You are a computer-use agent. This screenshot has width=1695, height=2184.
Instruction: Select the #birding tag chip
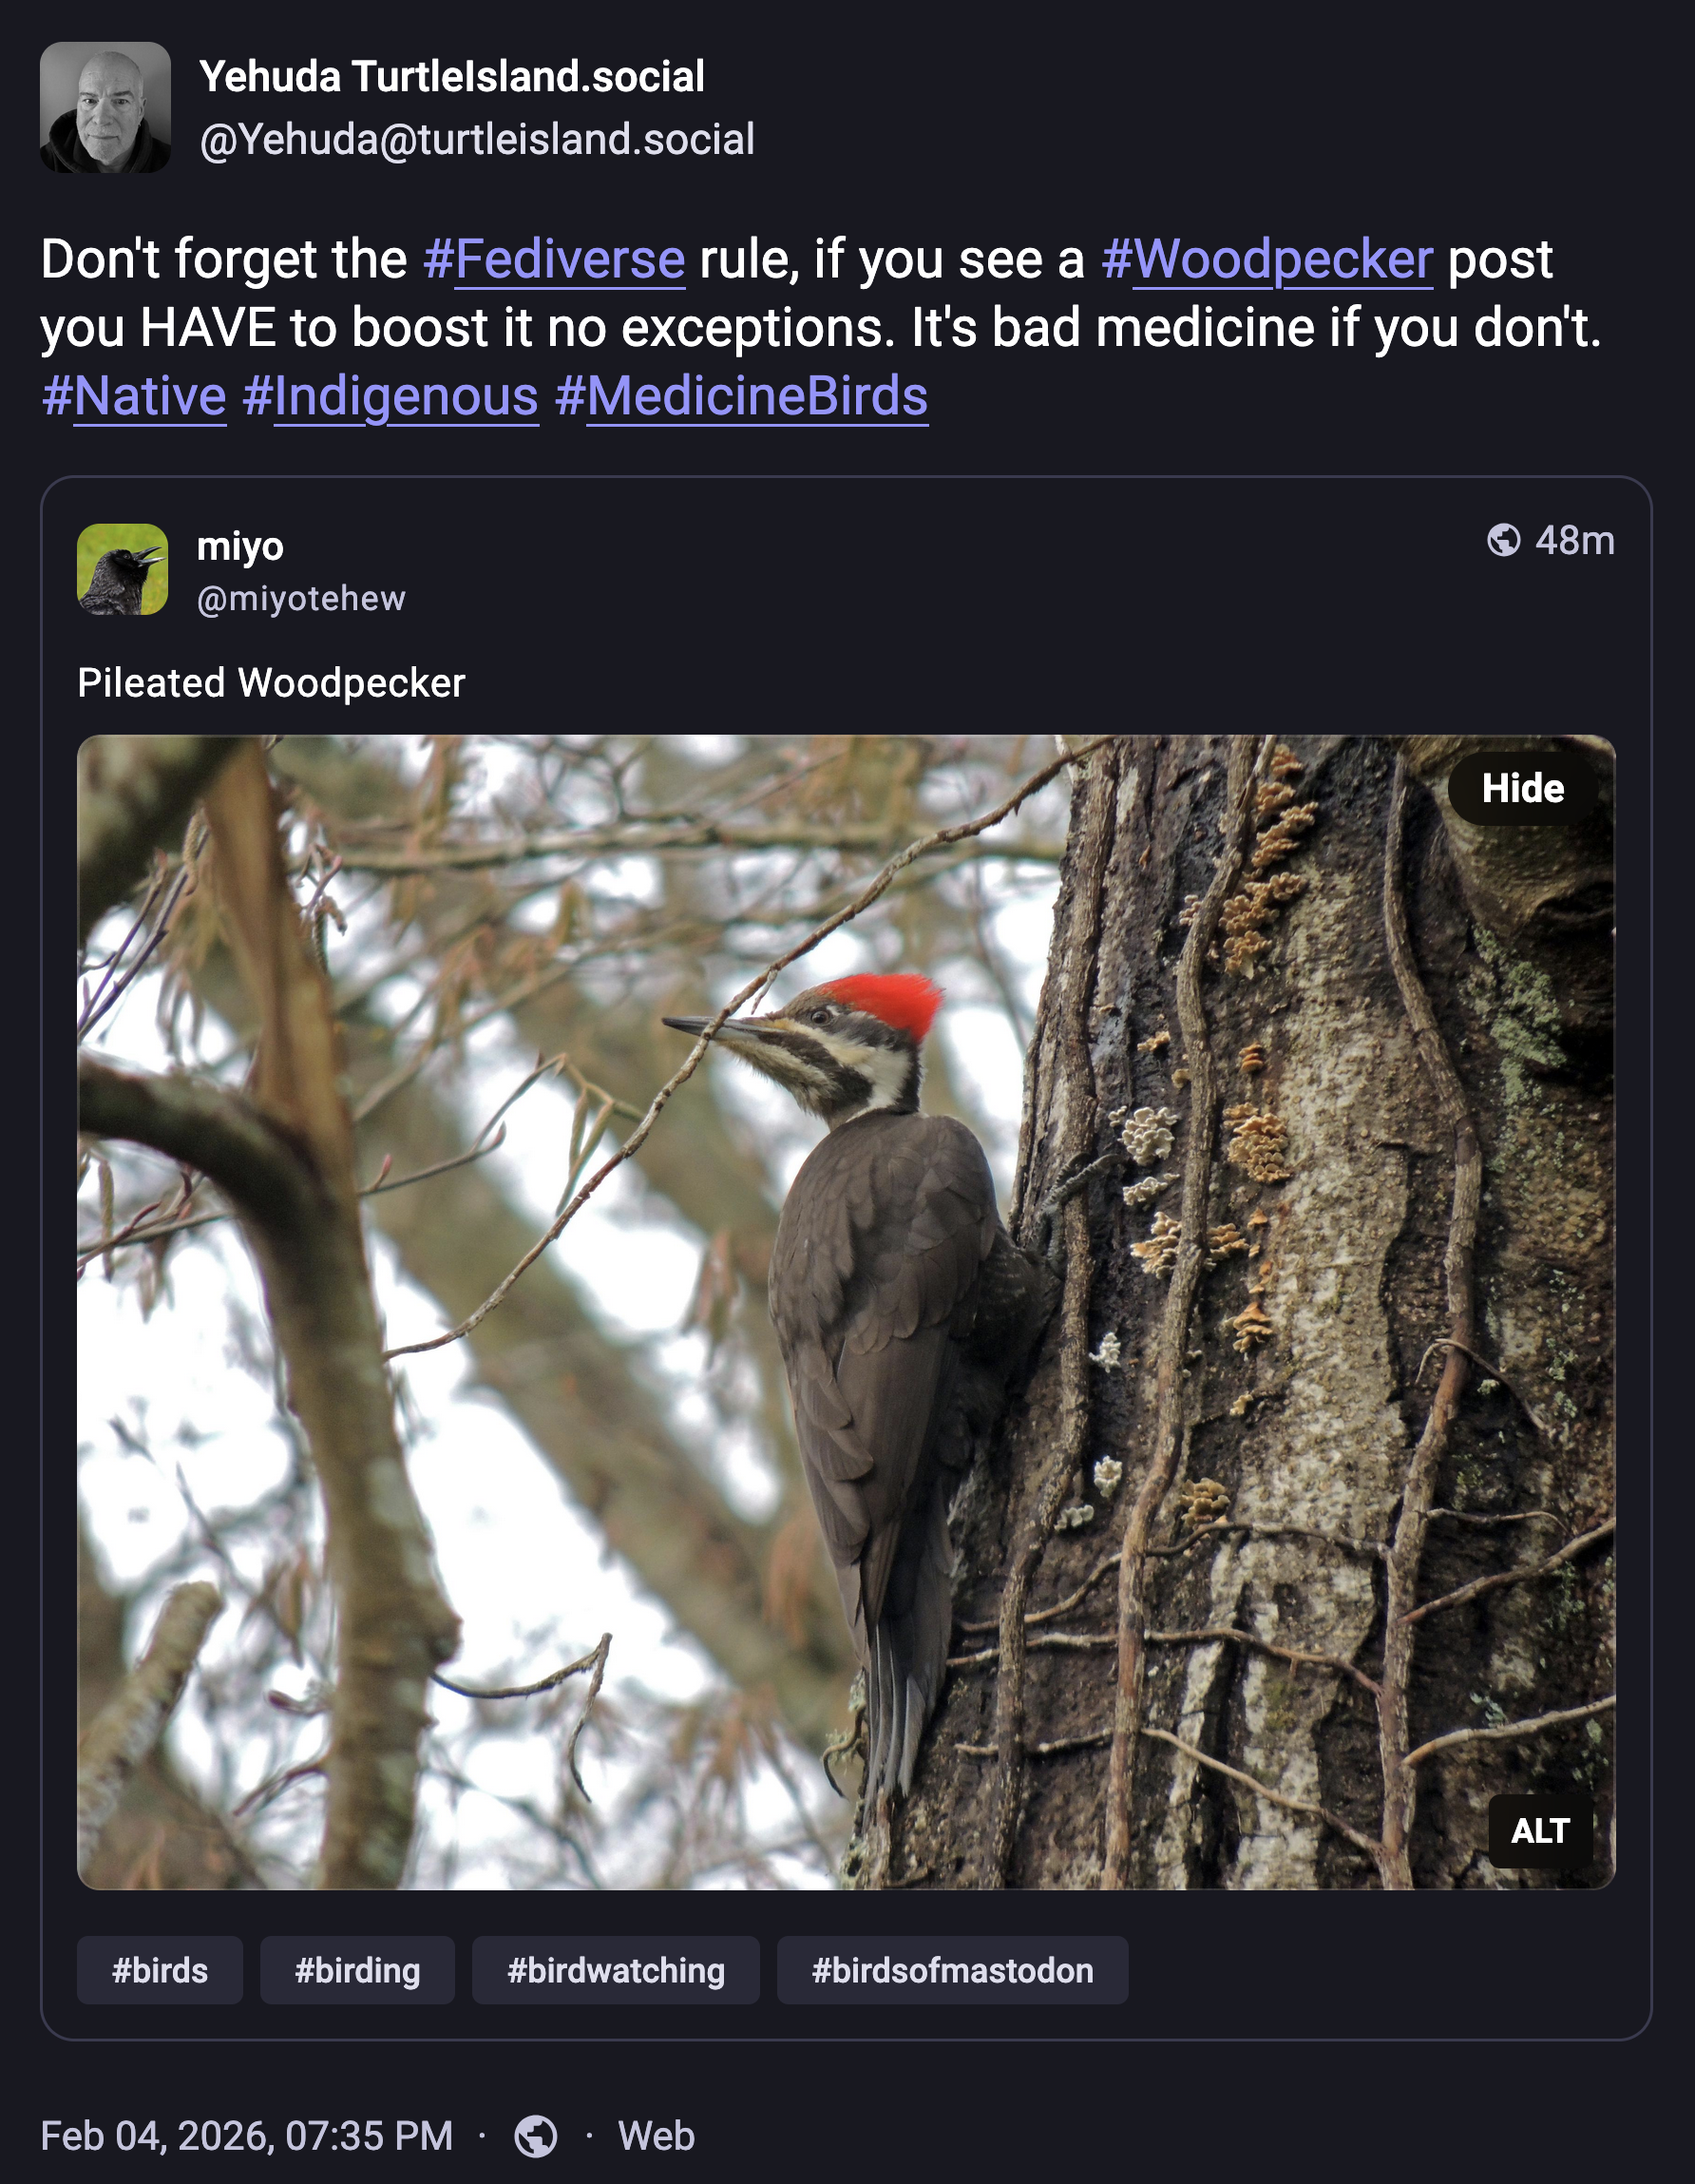(357, 1970)
